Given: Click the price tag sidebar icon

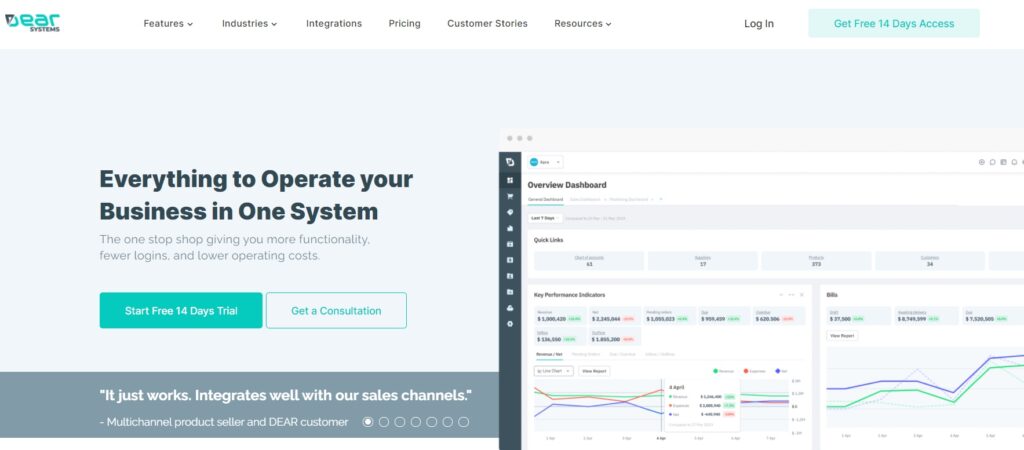Looking at the screenshot, I should pos(510,212).
